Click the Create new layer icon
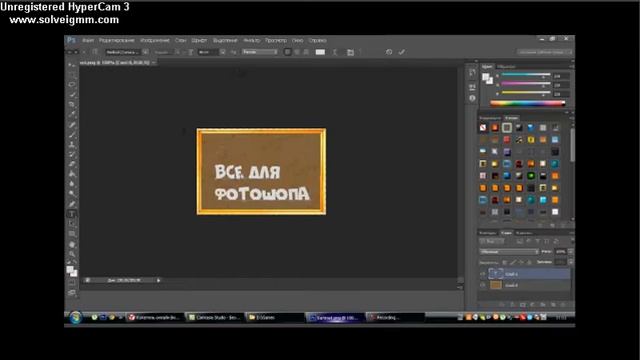Screen dimensions: 640x360 point(553,304)
